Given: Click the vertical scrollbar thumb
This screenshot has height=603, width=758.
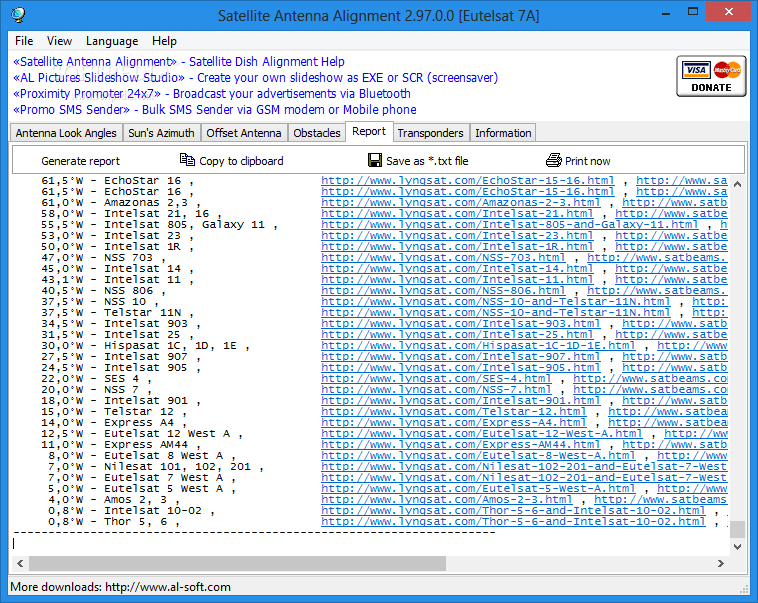Looking at the screenshot, I should (737, 529).
